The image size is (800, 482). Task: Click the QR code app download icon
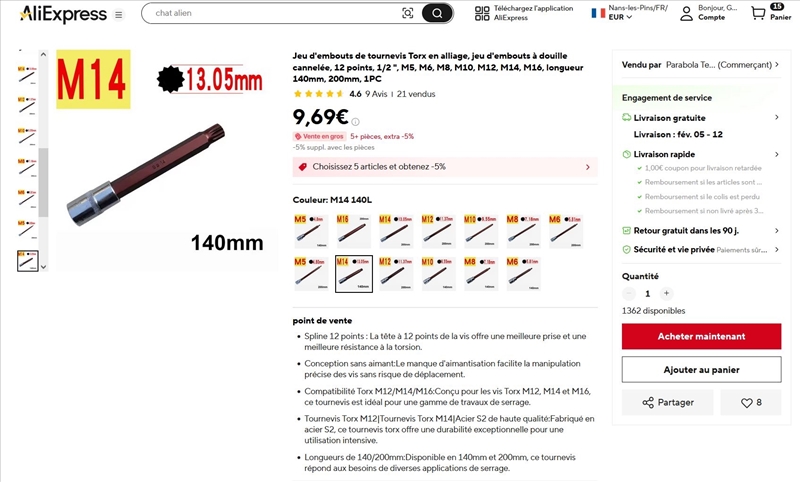482,13
